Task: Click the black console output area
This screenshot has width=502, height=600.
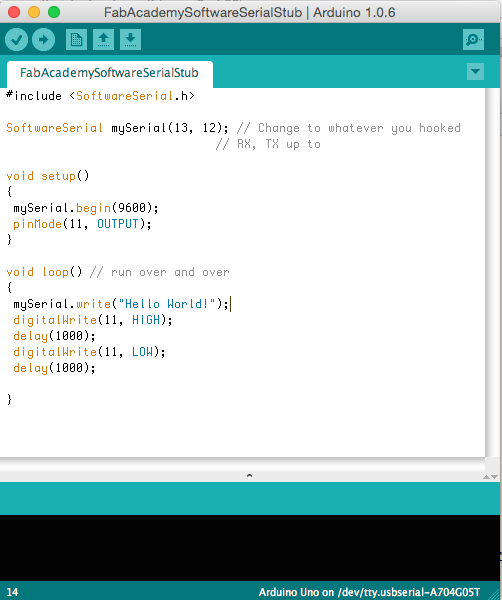Action: coord(250,548)
